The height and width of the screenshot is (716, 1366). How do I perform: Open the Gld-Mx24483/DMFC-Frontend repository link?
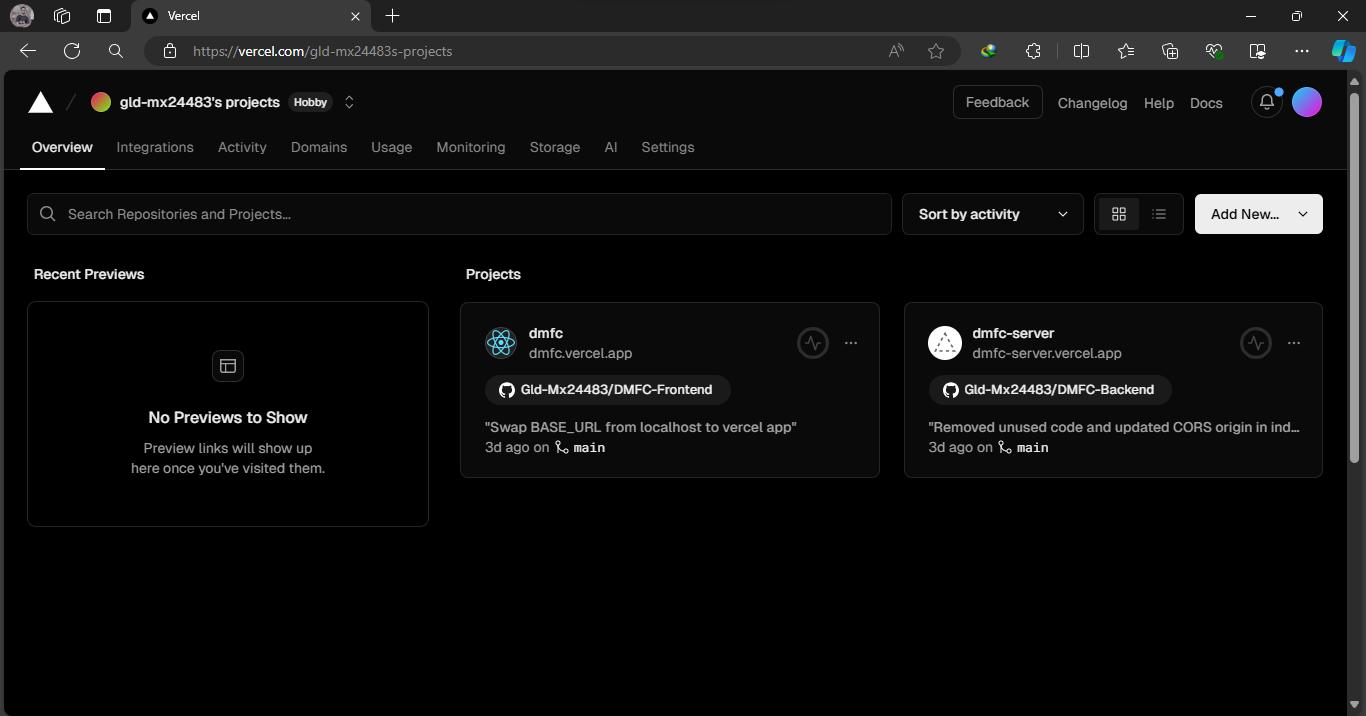pos(607,389)
